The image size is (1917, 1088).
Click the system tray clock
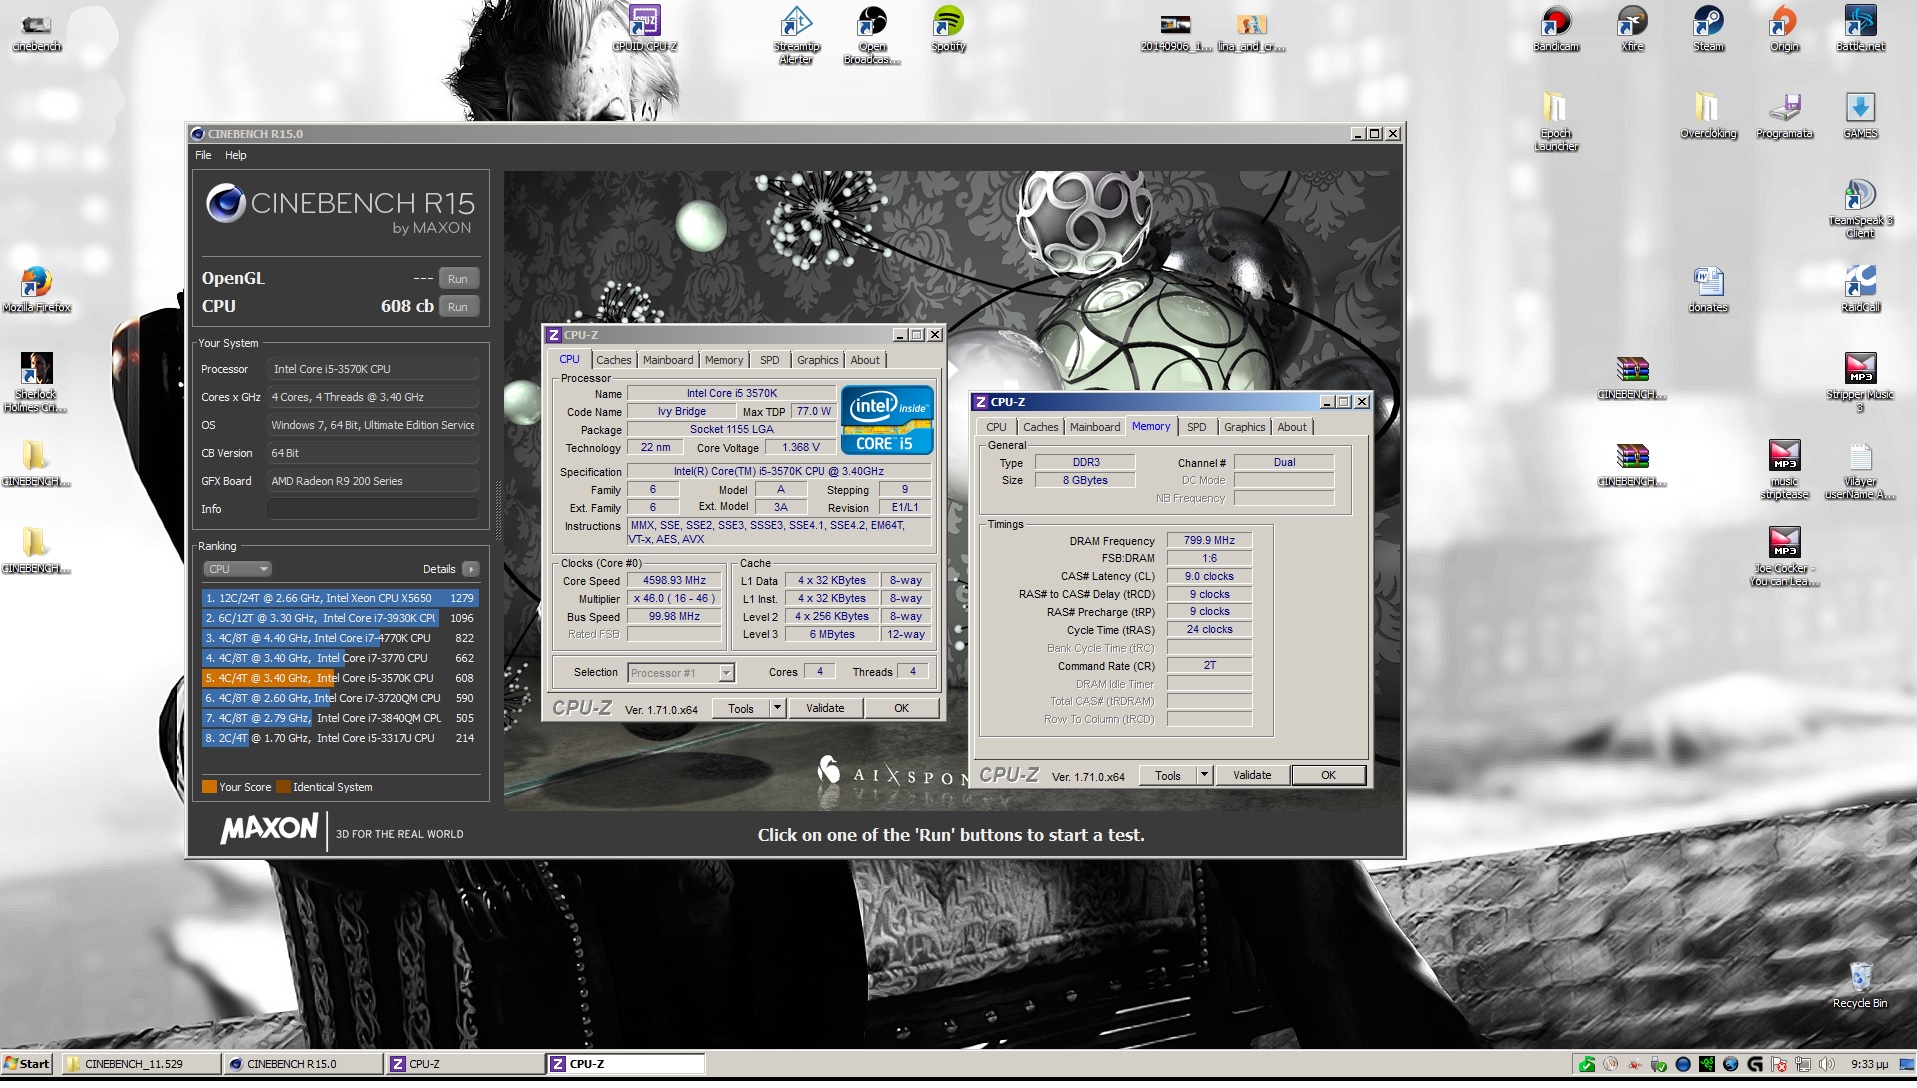[1869, 1064]
